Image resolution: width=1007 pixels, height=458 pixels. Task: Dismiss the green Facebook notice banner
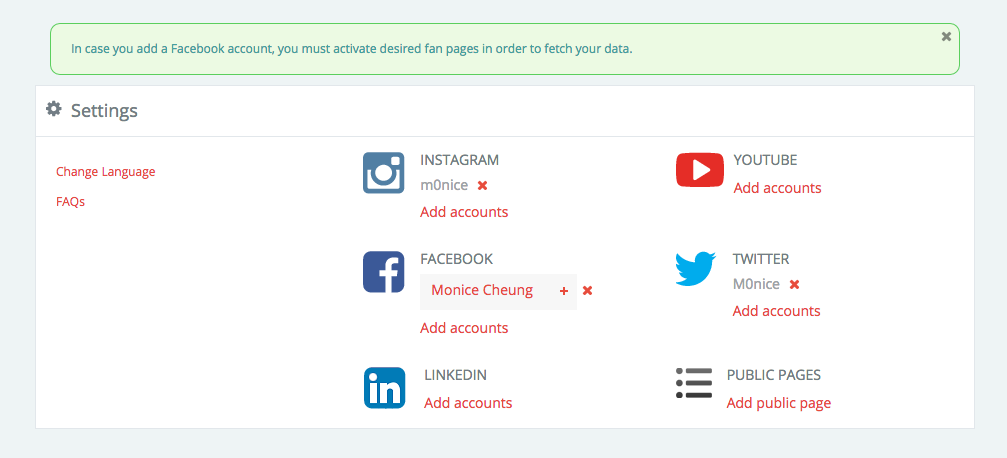coord(946,36)
